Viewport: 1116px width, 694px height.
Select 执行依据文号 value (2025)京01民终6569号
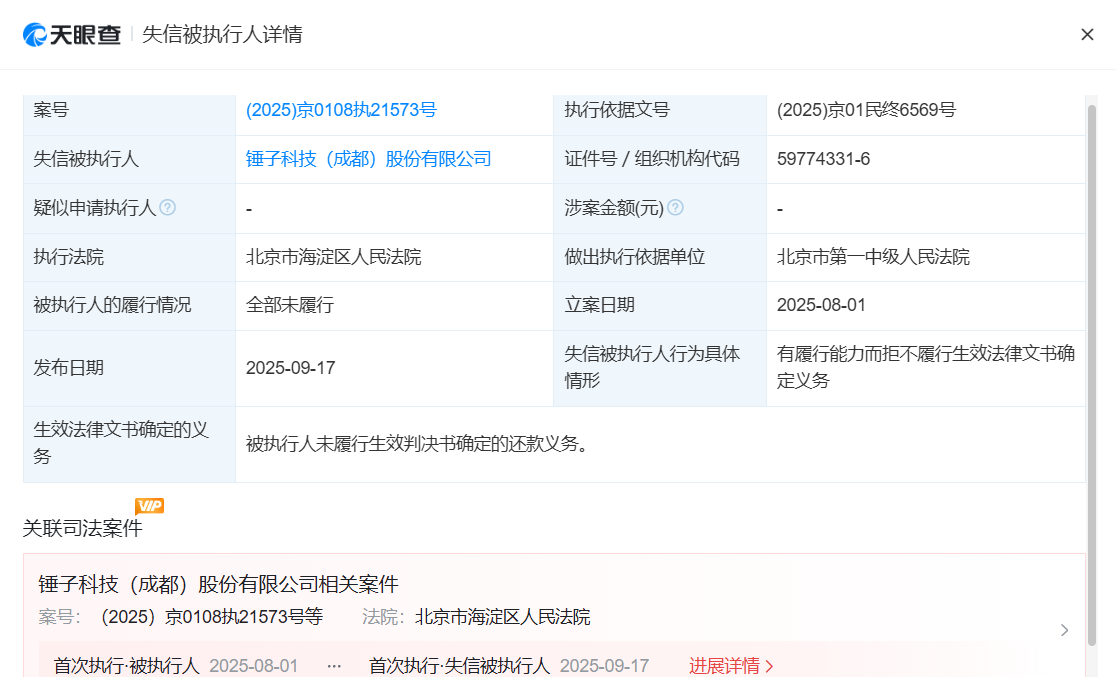(x=866, y=110)
